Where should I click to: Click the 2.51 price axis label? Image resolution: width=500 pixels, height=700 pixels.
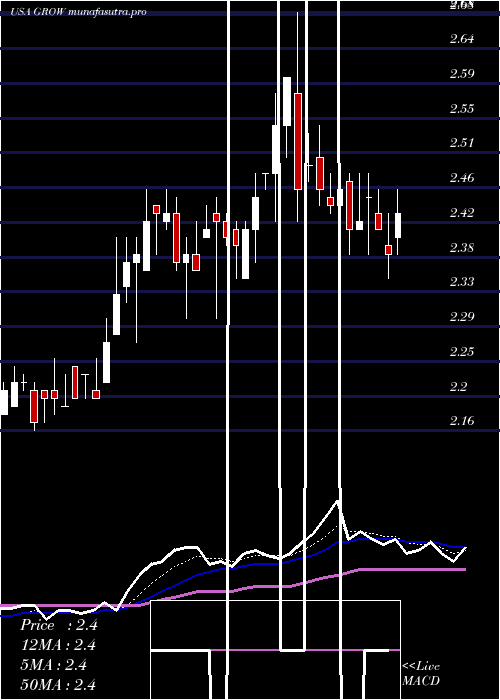click(x=462, y=143)
